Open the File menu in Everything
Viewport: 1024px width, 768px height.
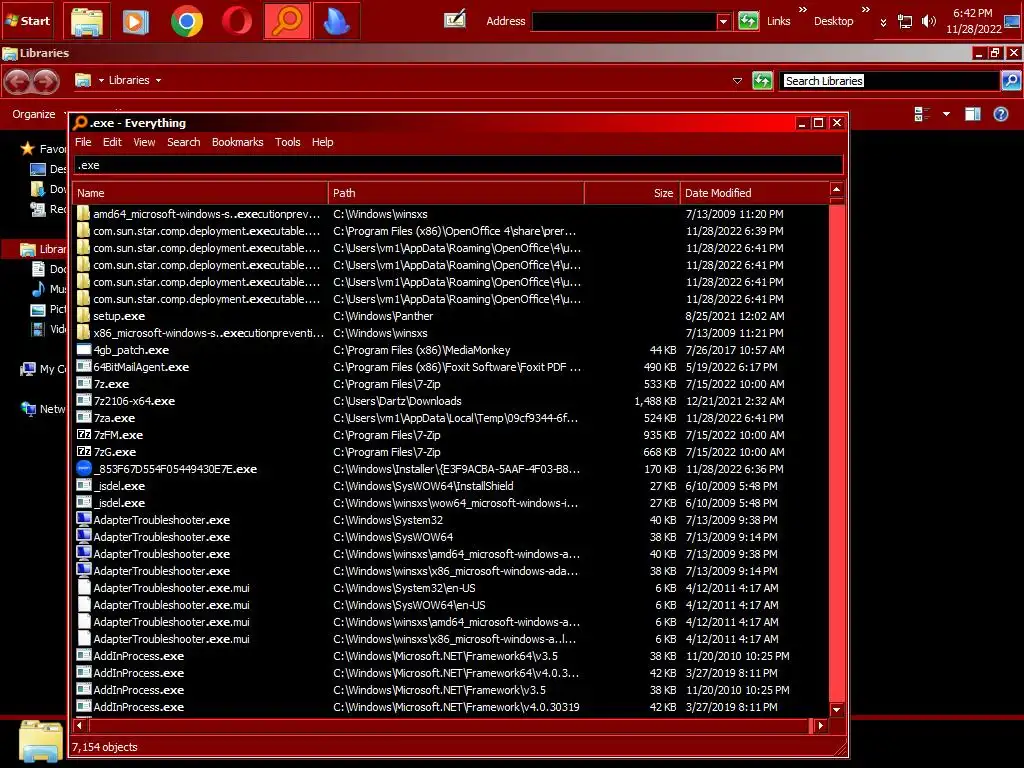coord(83,142)
